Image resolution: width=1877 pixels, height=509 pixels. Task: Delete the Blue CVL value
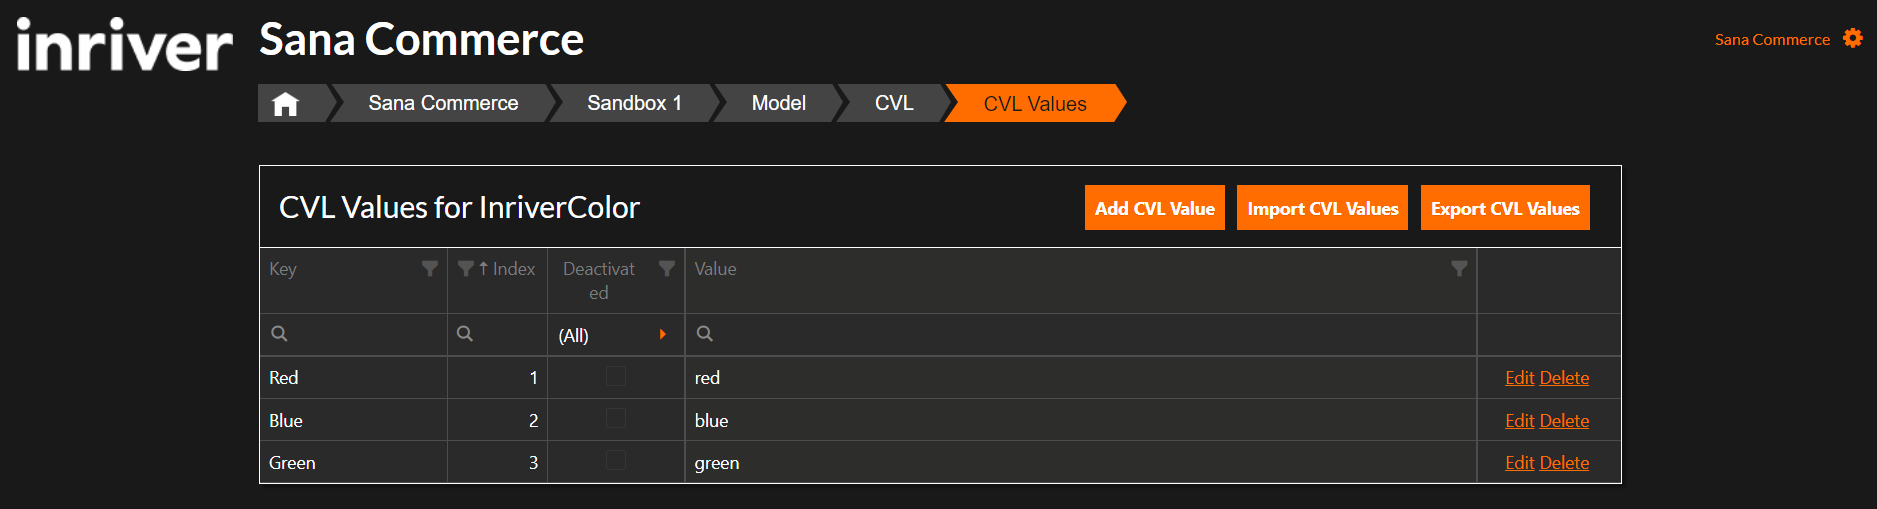1565,421
